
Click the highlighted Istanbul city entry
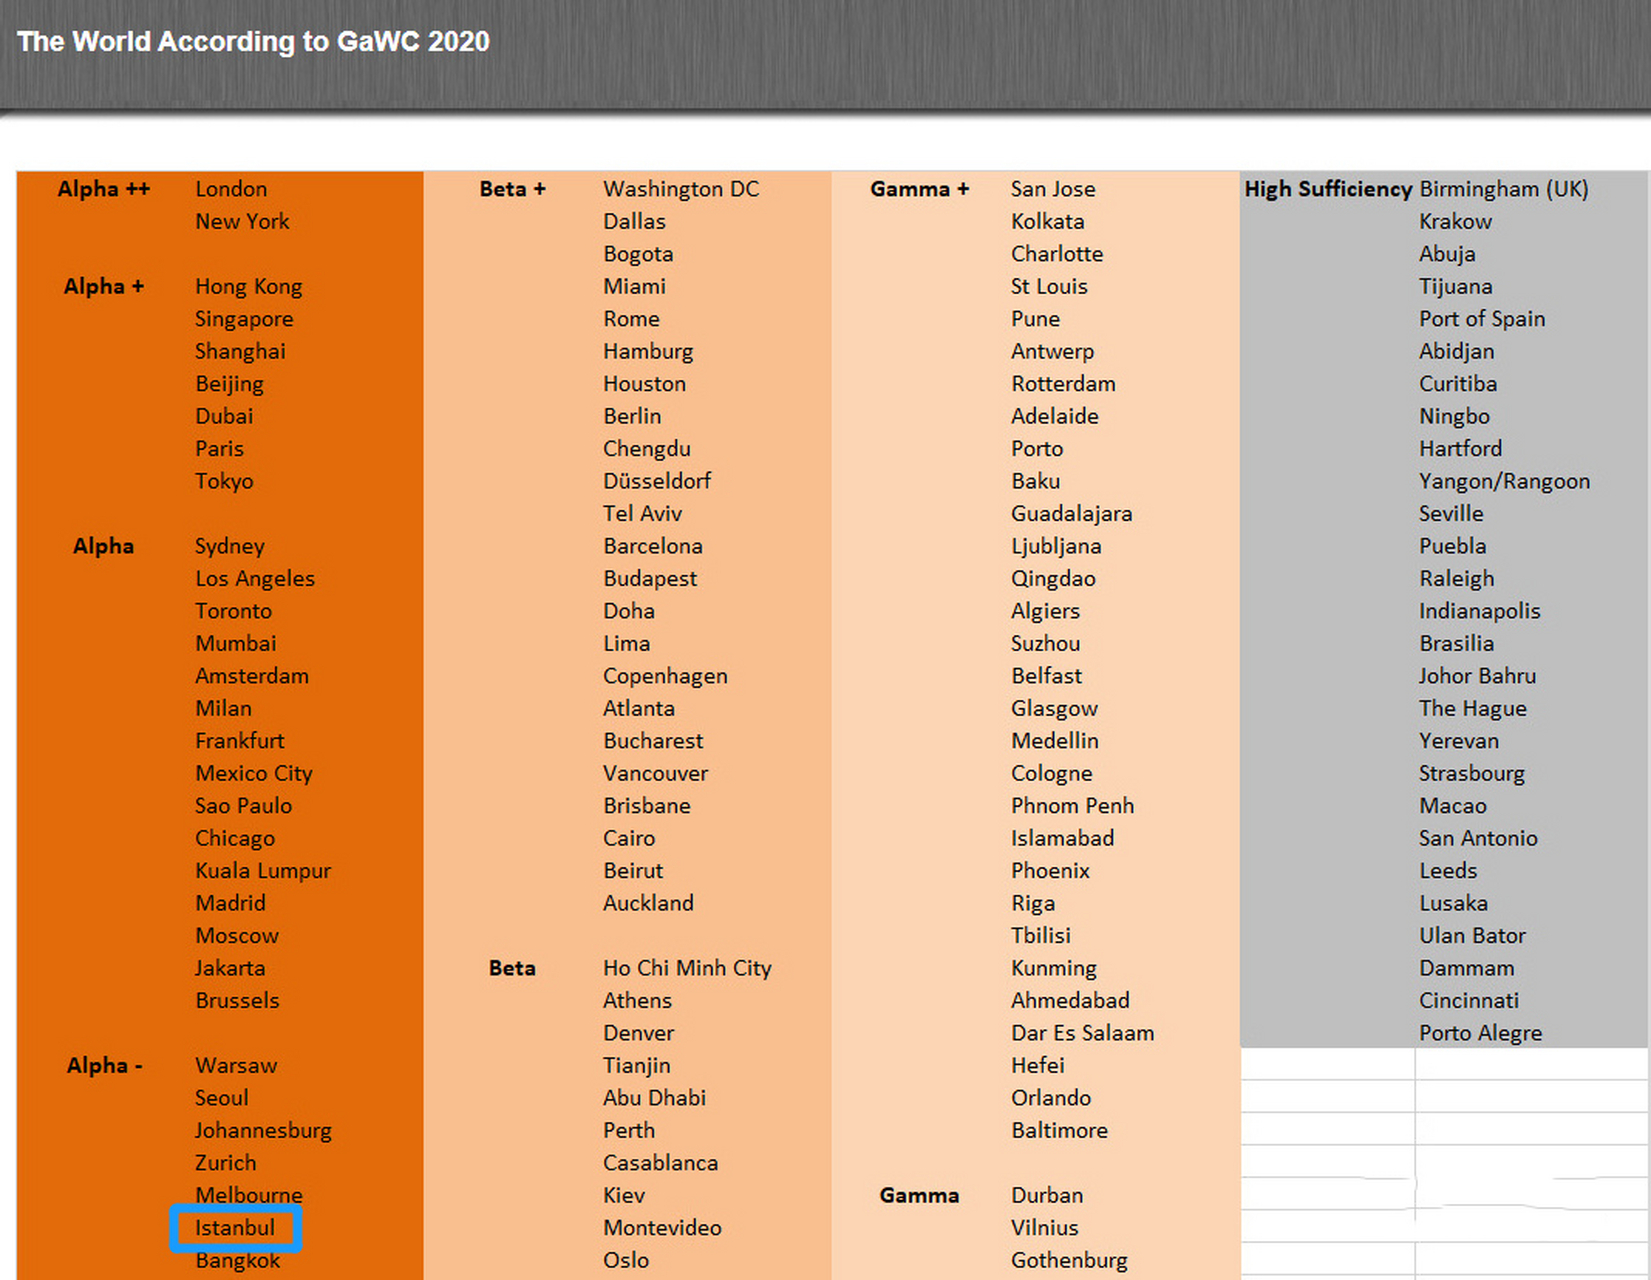click(235, 1228)
